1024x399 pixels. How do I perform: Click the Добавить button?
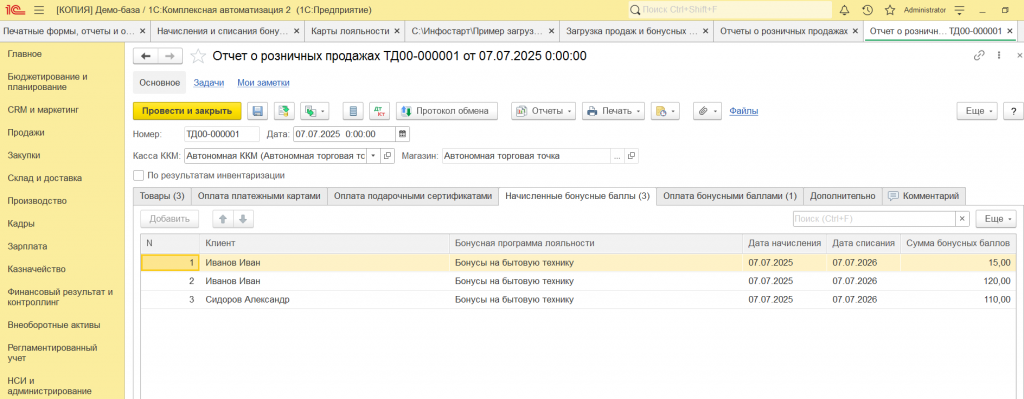click(170, 219)
